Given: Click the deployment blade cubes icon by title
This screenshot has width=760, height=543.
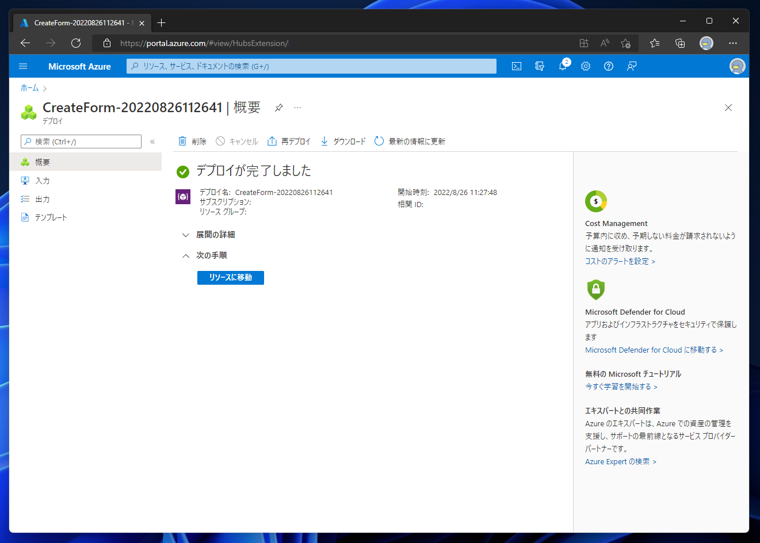Looking at the screenshot, I should 29,112.
